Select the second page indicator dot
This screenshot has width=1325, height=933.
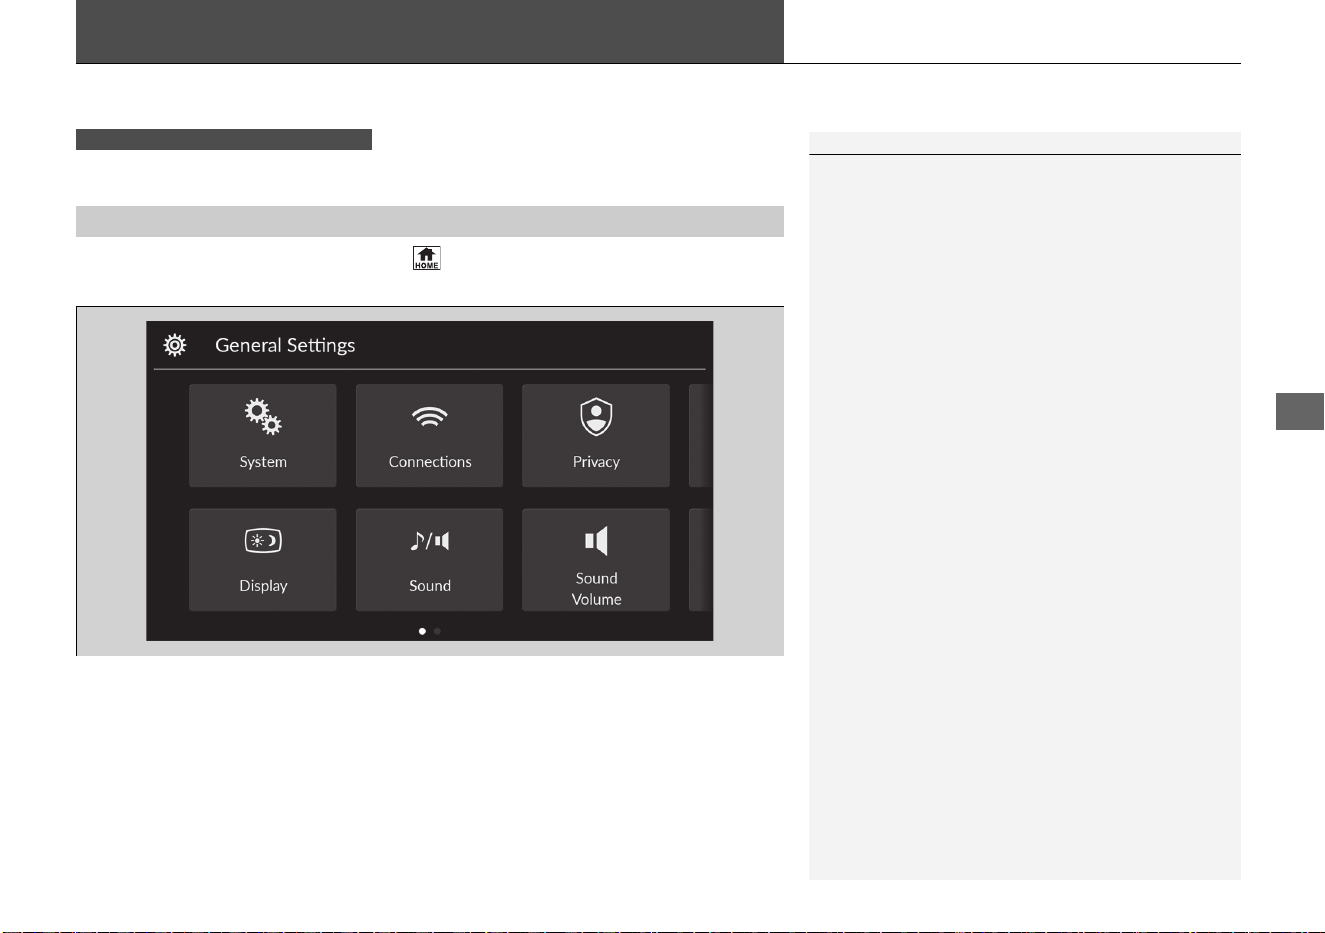pyautogui.click(x=437, y=631)
